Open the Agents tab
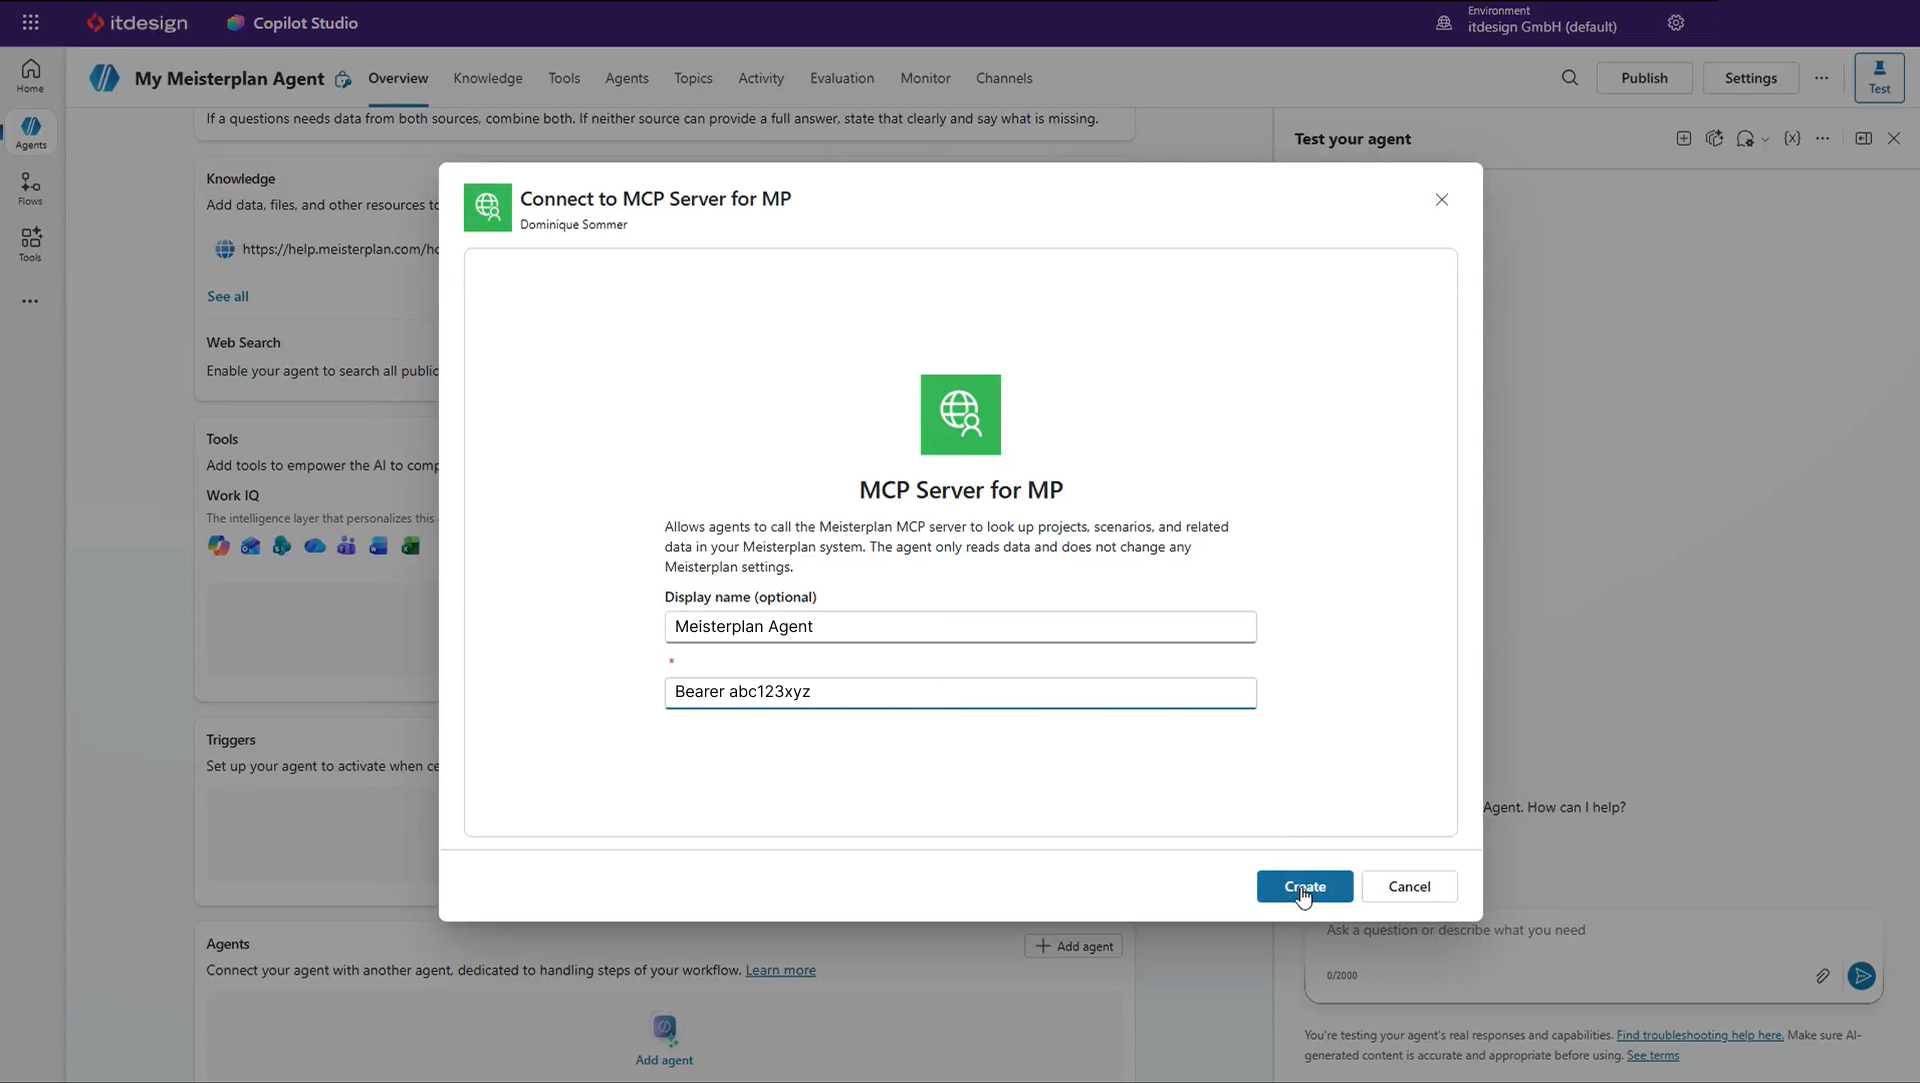Viewport: 1920px width, 1083px height. coord(627,78)
